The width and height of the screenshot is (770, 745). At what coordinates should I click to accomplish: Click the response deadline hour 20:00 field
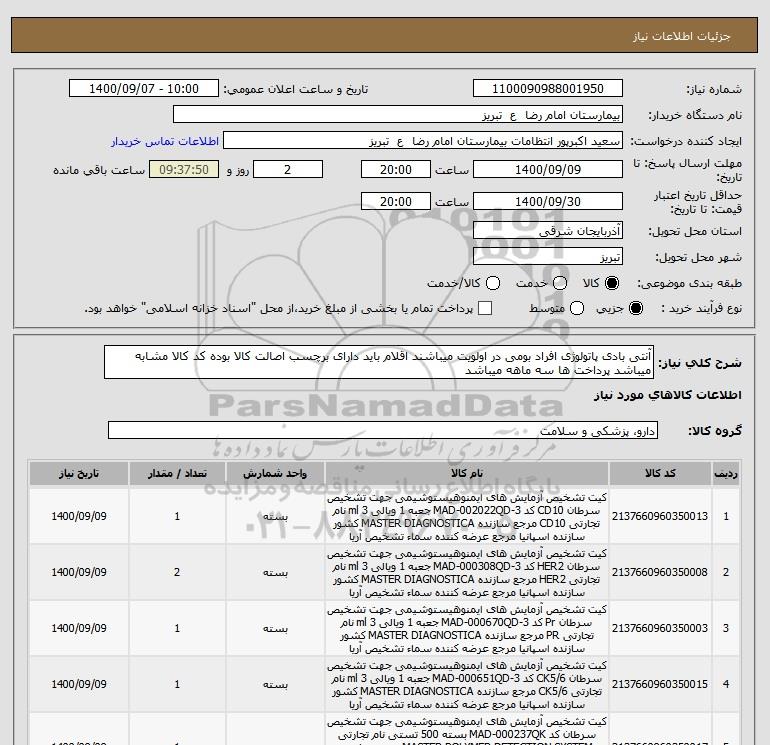coord(396,169)
